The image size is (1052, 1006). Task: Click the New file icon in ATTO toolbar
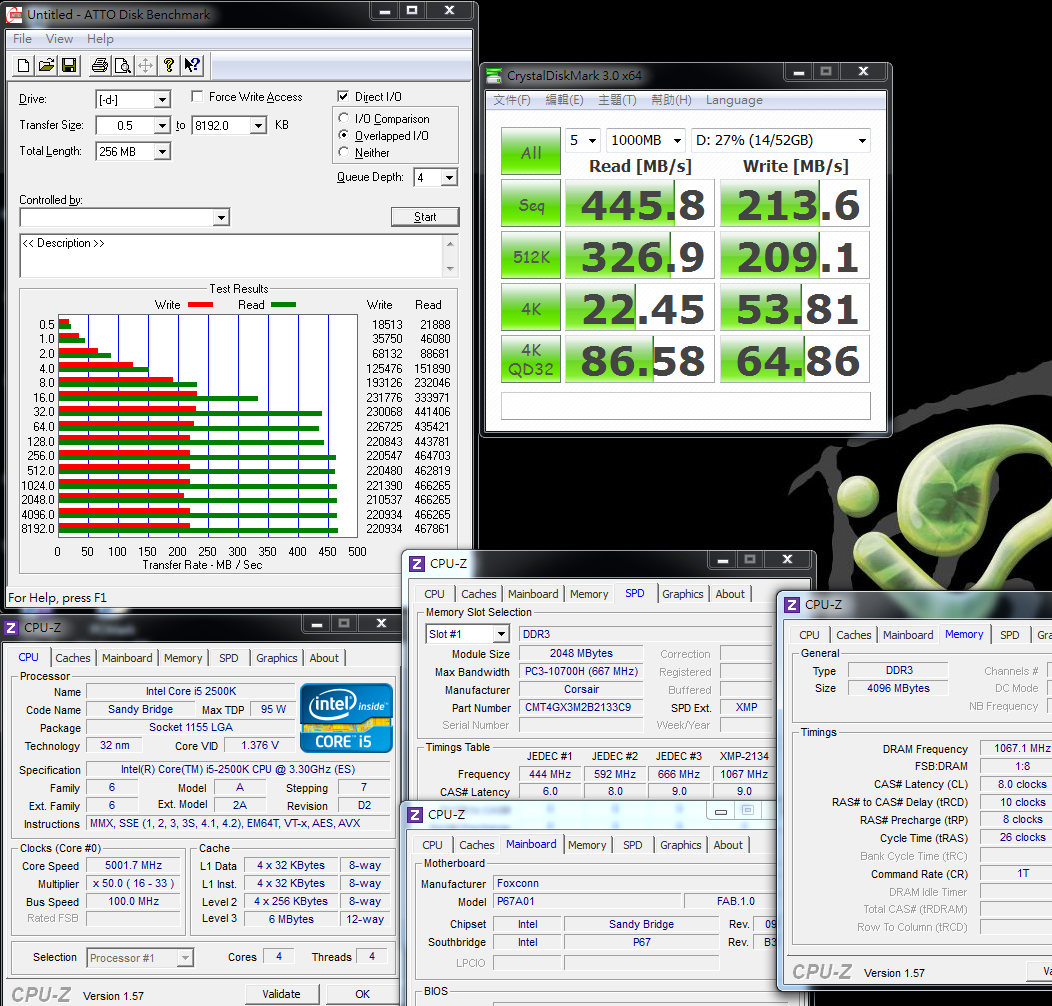[24, 66]
